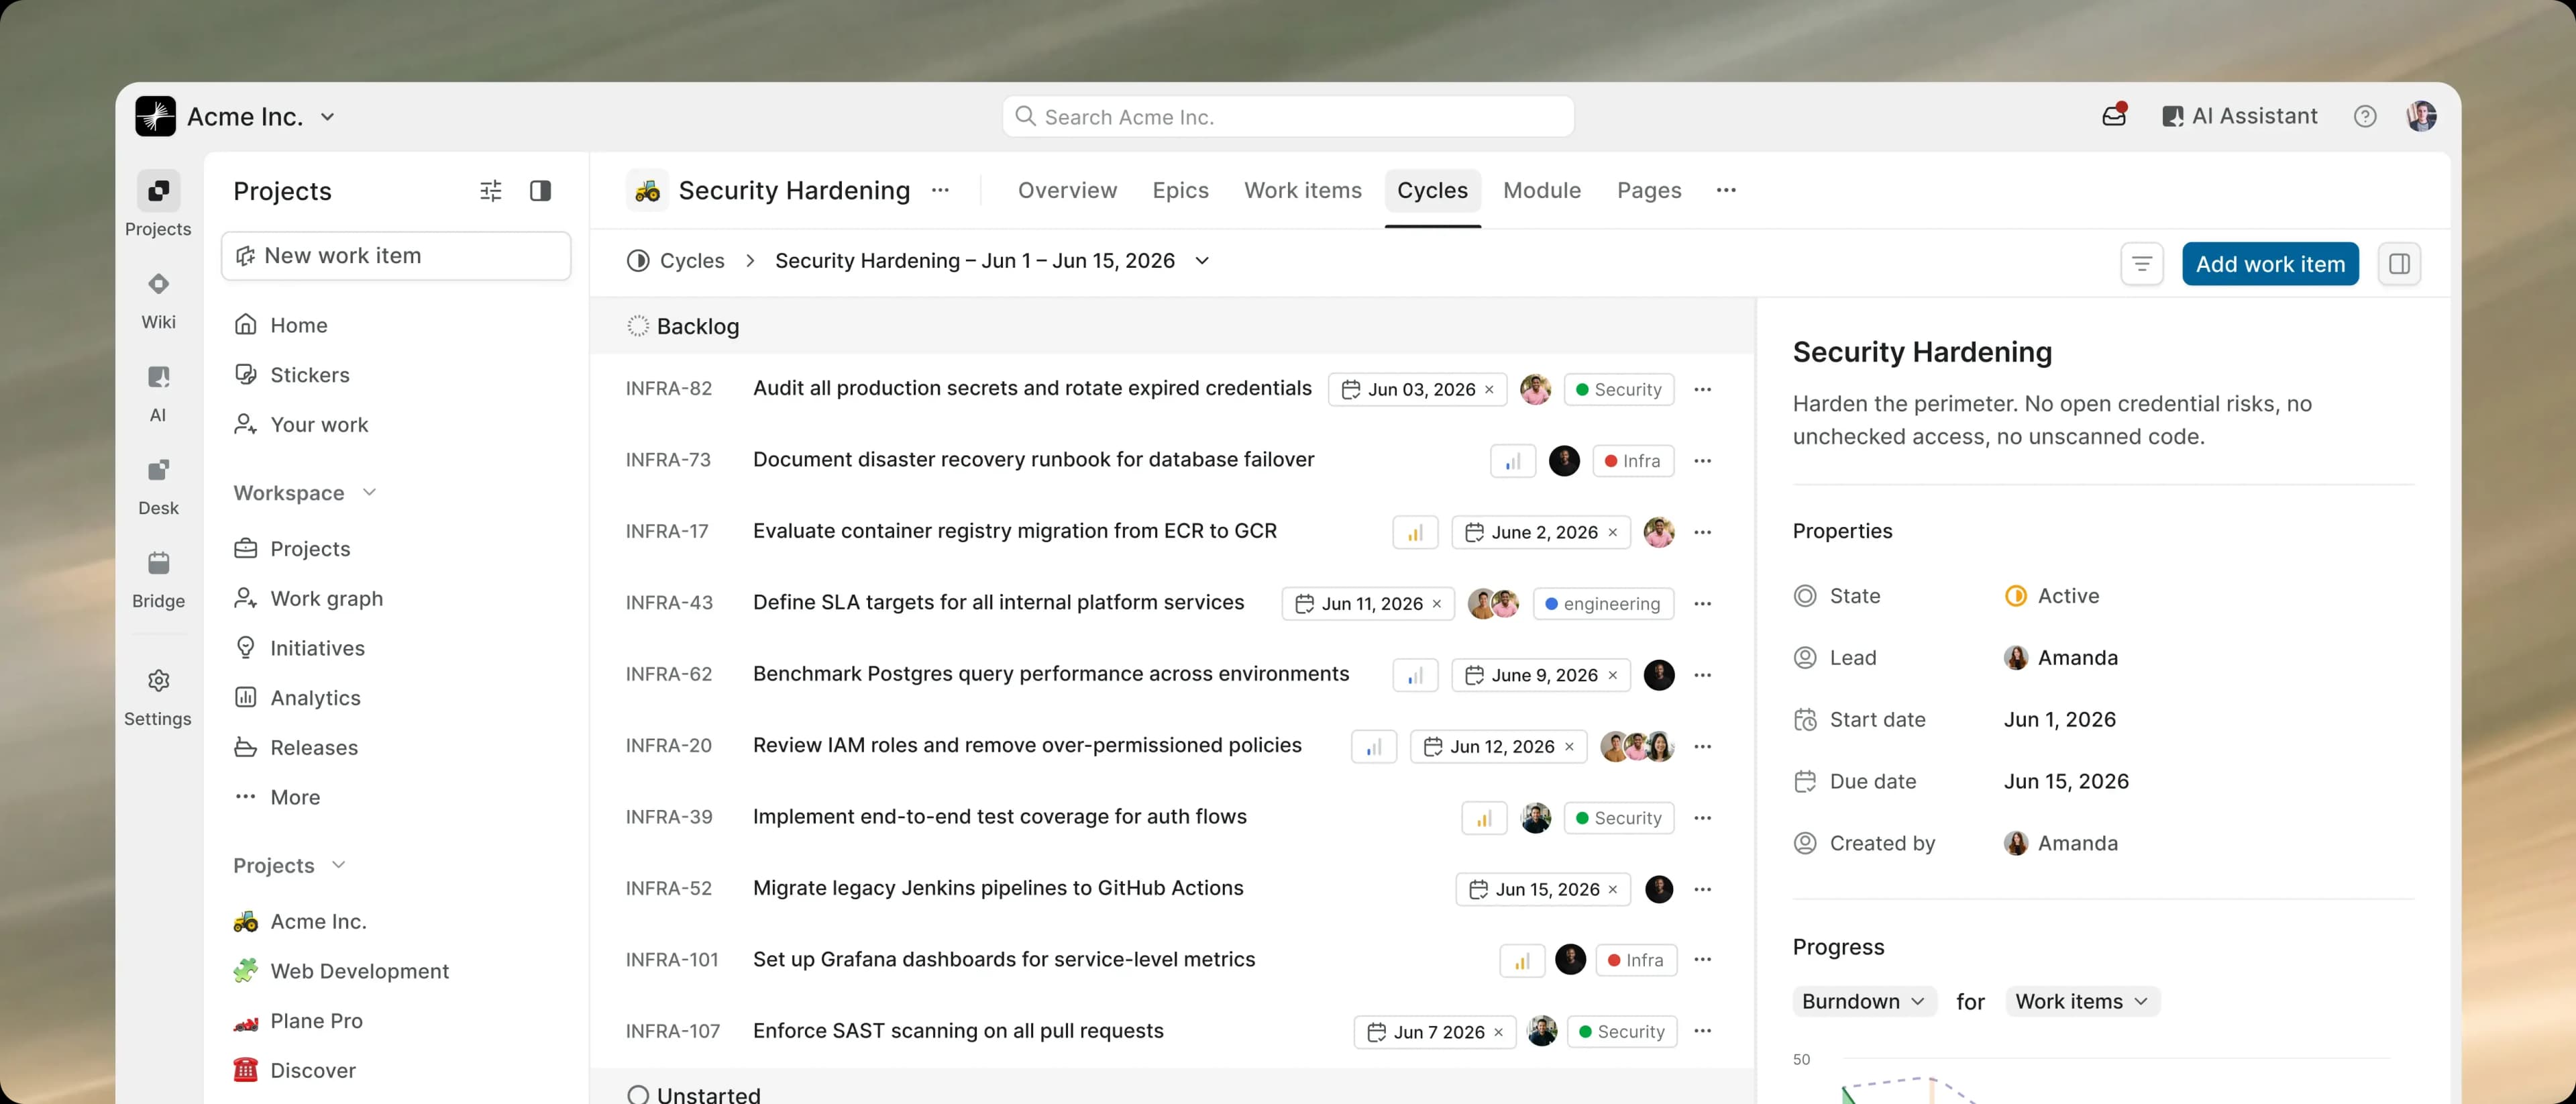Open more options for INFRA-20
The width and height of the screenshot is (2576, 1104).
pyautogui.click(x=1703, y=747)
